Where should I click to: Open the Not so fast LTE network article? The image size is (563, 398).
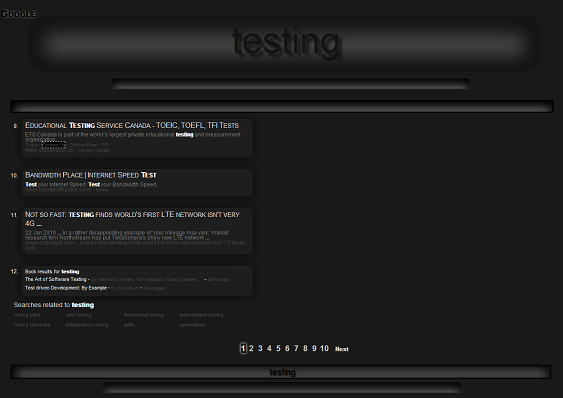pyautogui.click(x=132, y=219)
